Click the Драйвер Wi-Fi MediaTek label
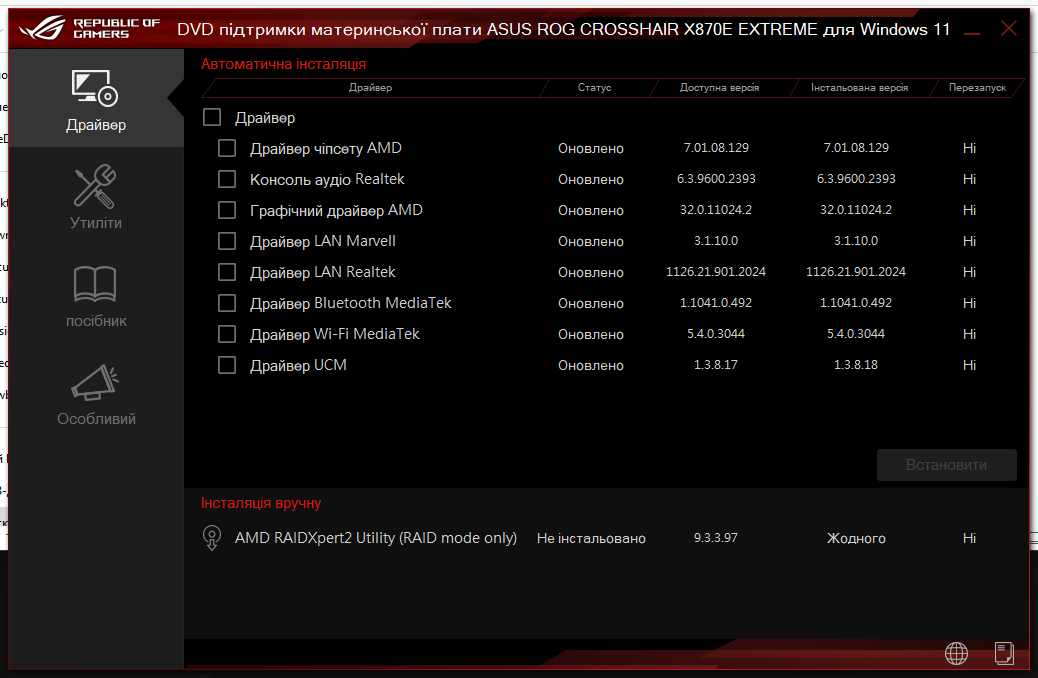This screenshot has width=1038, height=678. 335,334
